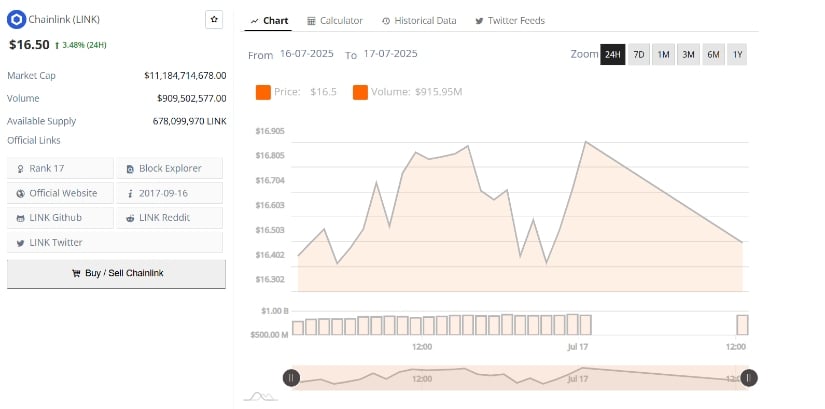Screen dimensions: 825x409
Task: Open the LINK Github page
Action: 60,218
